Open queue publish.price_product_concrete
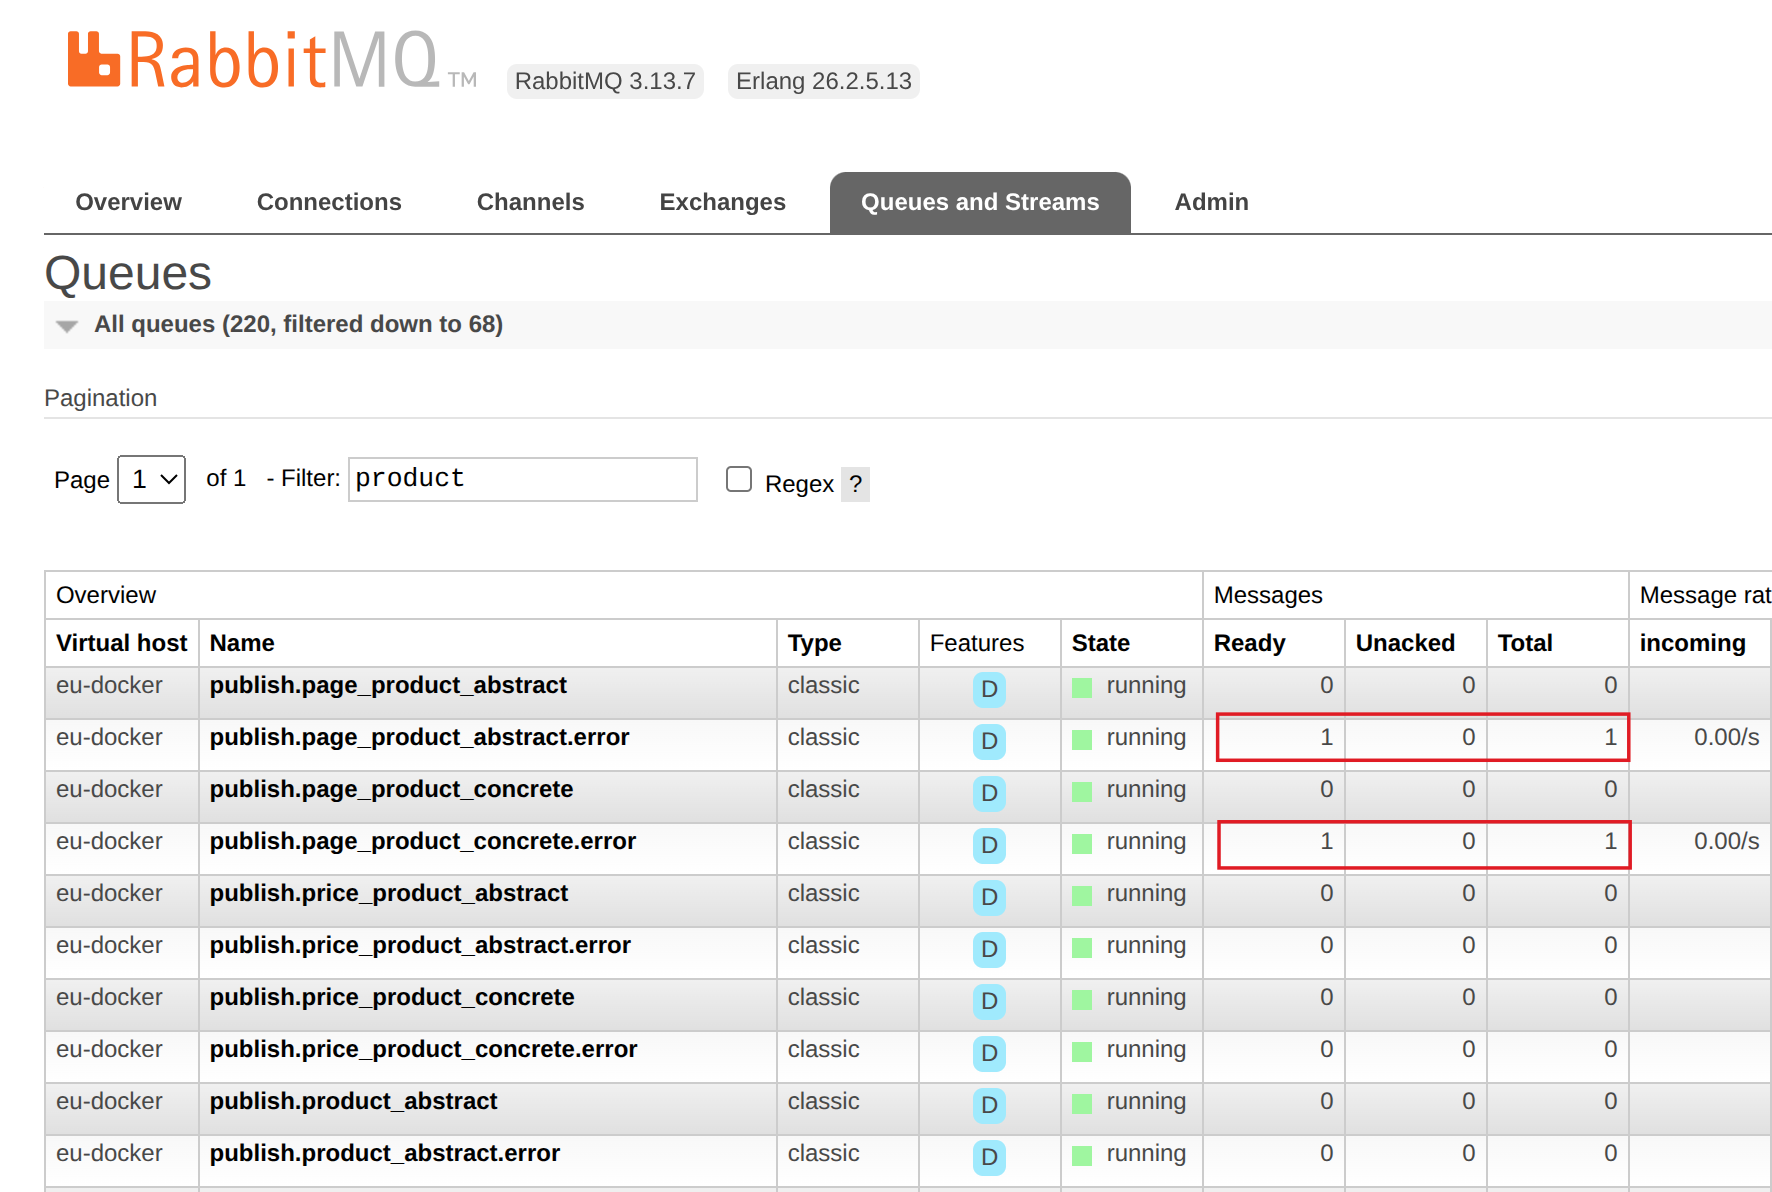The width and height of the screenshot is (1772, 1192). pos(392,997)
